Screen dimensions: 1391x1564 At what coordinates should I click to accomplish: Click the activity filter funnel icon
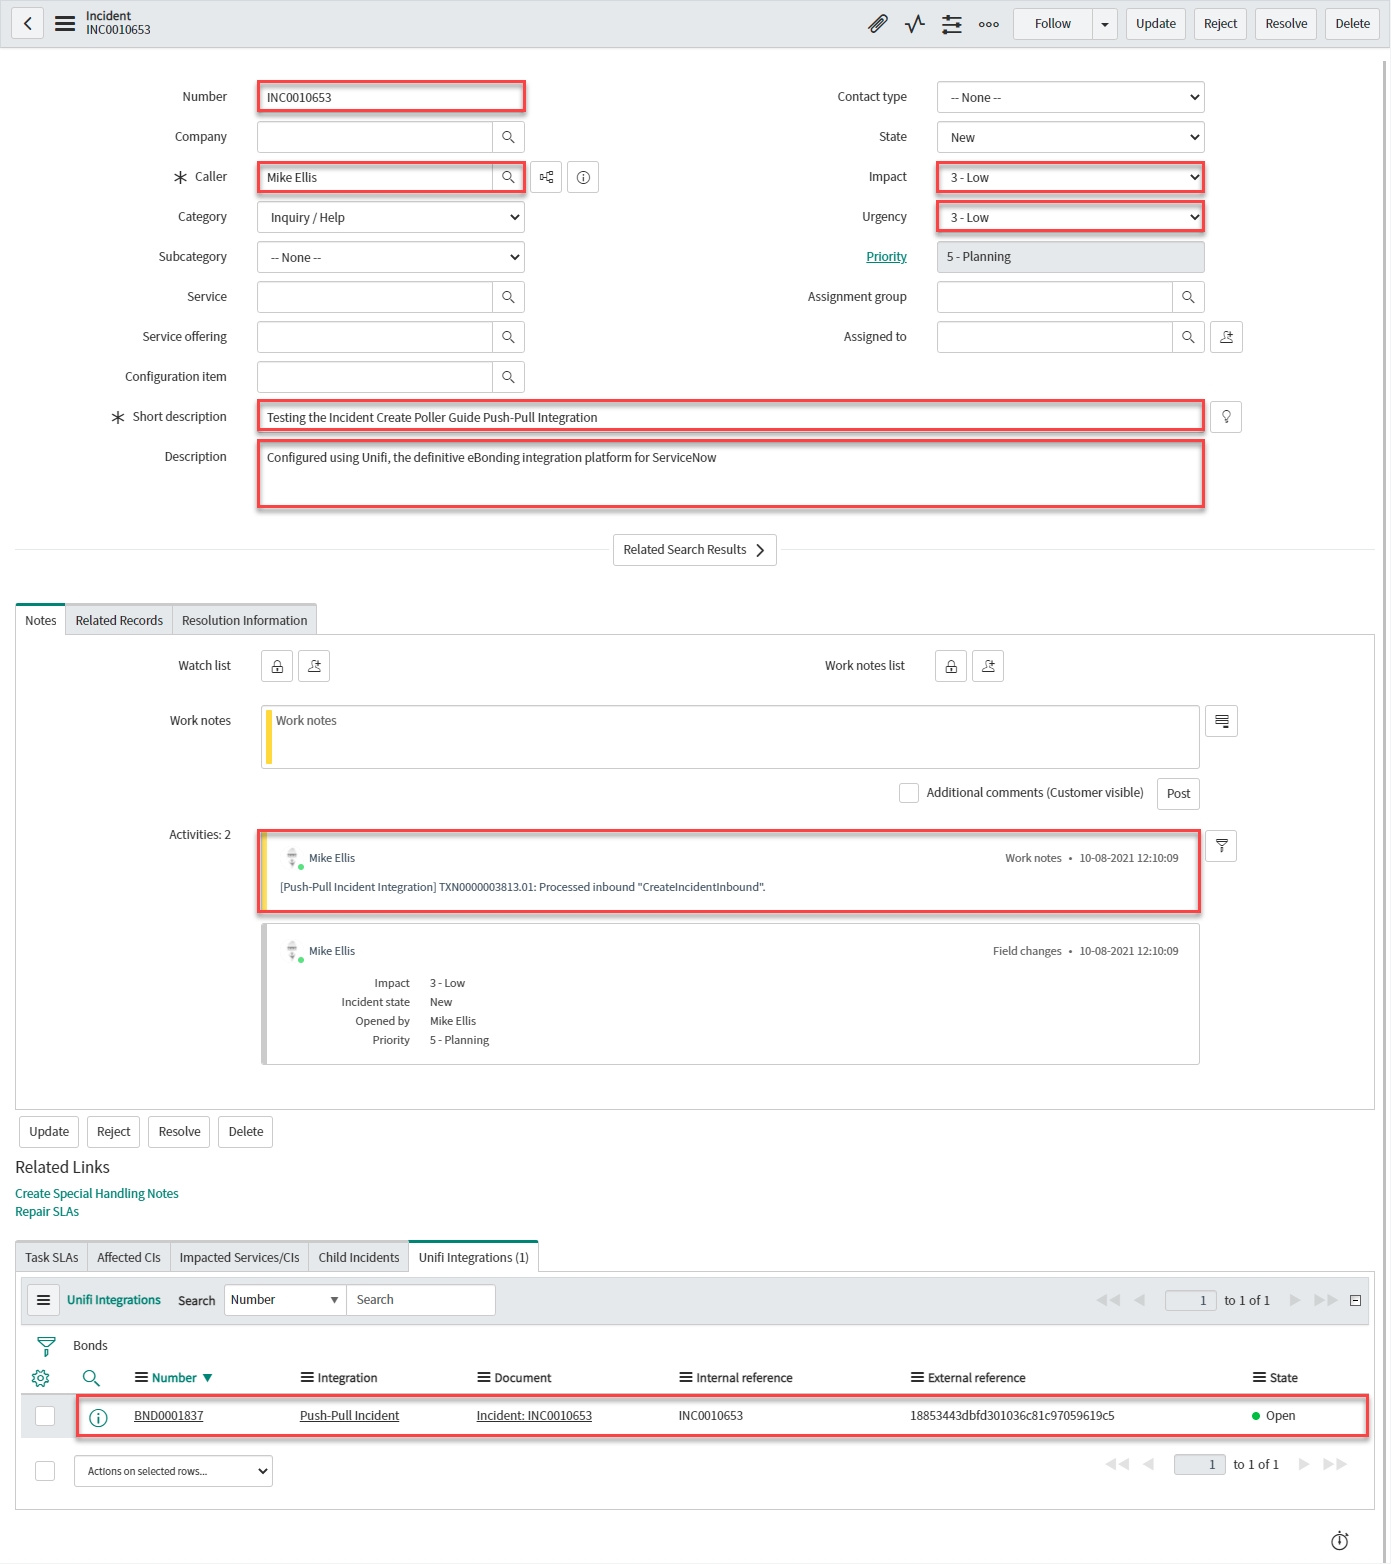click(x=1221, y=846)
